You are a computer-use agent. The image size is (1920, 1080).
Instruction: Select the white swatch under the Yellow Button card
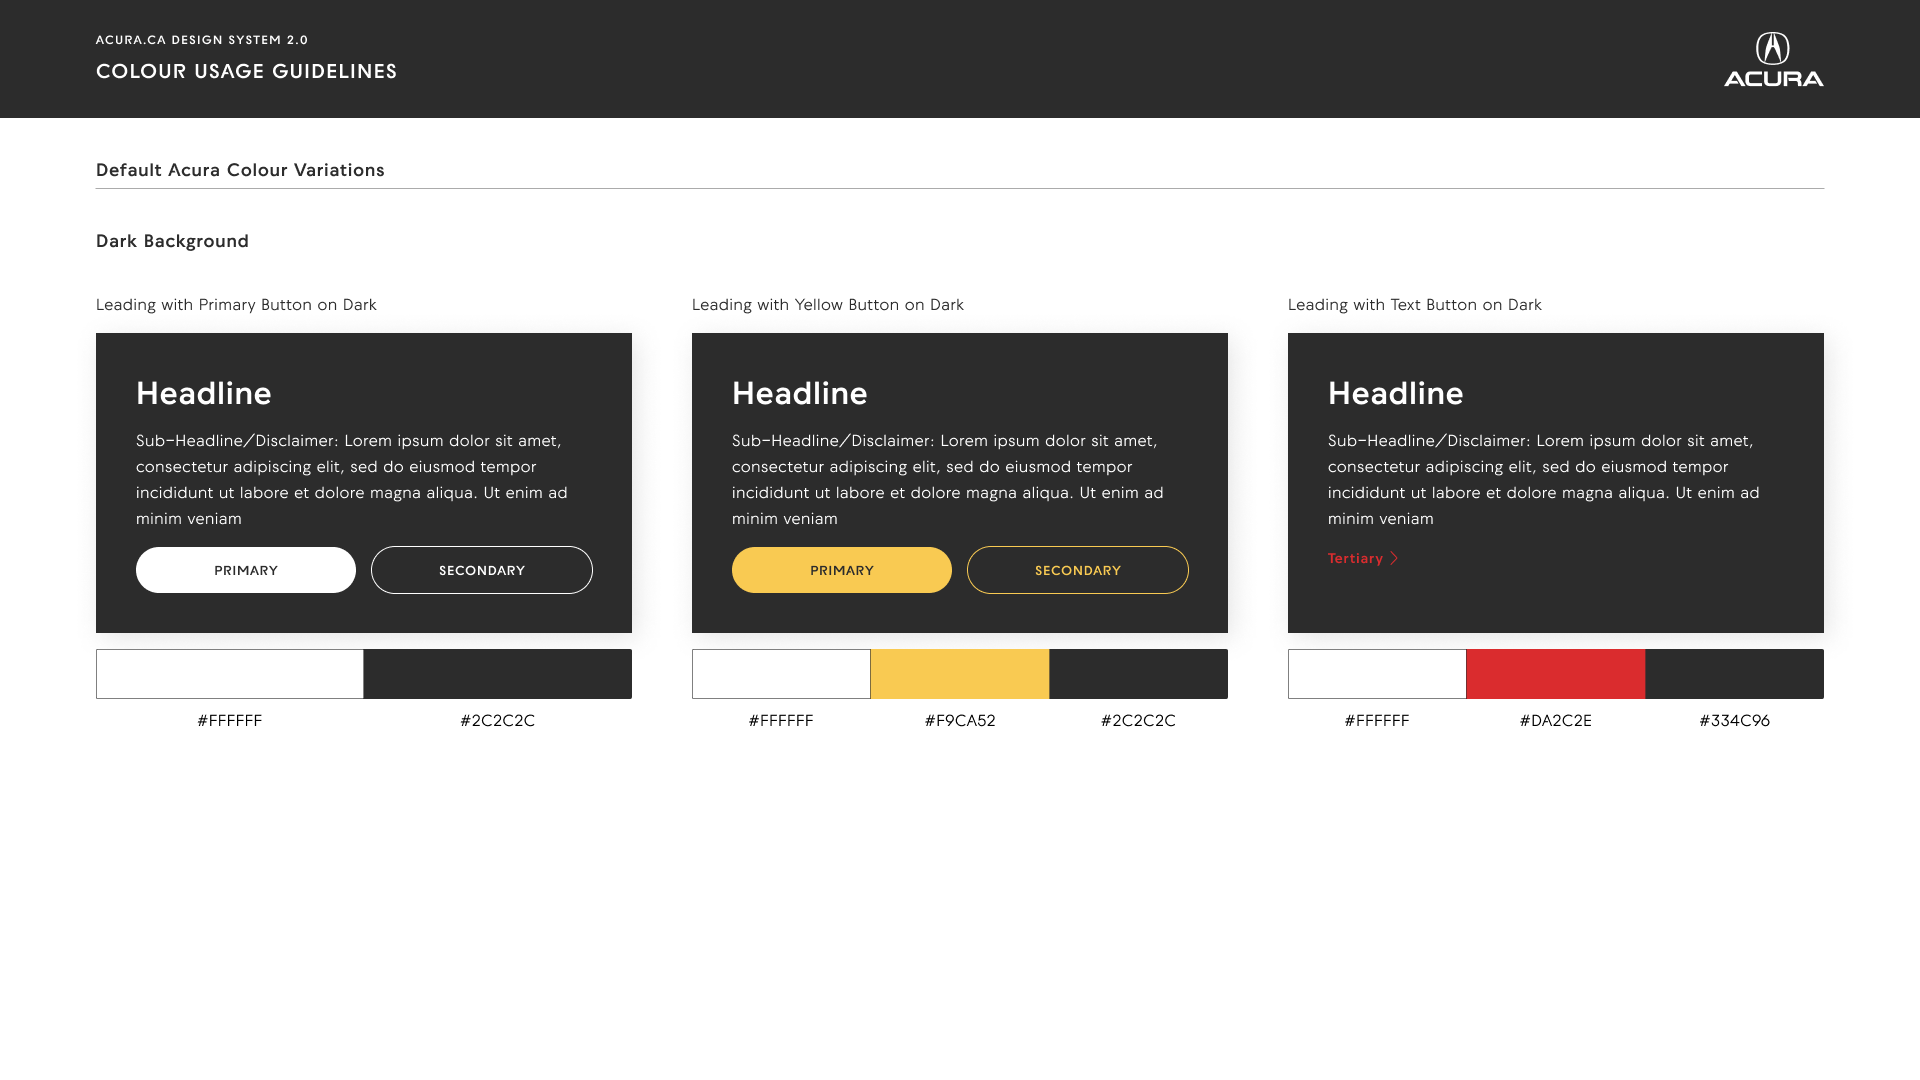click(x=781, y=674)
